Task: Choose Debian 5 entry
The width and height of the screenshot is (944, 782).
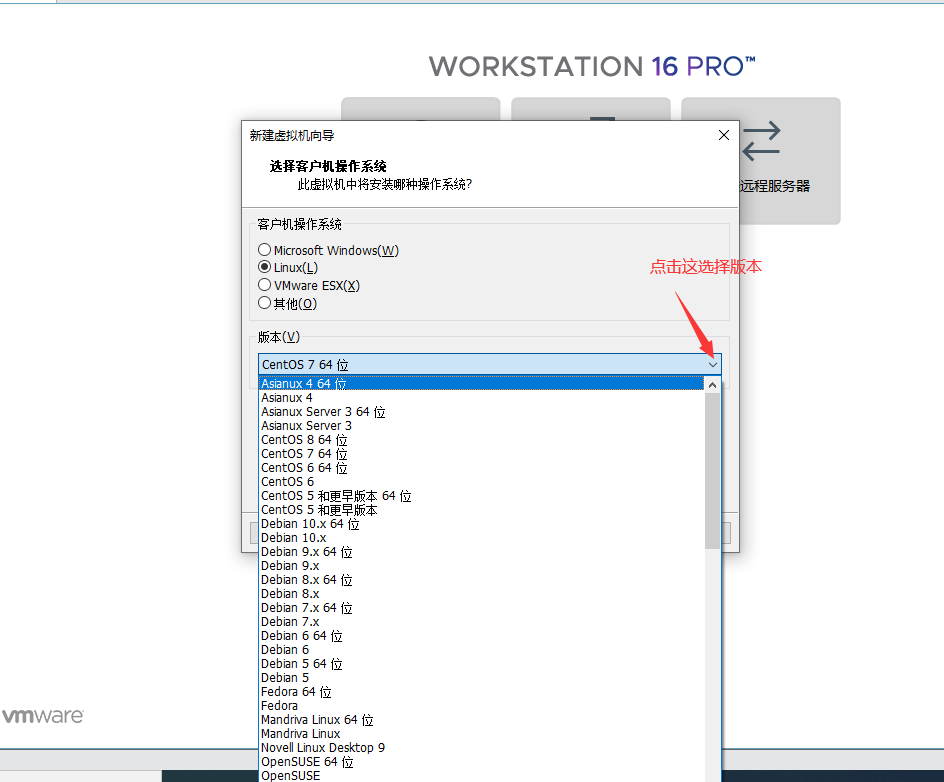Action: coord(481,678)
